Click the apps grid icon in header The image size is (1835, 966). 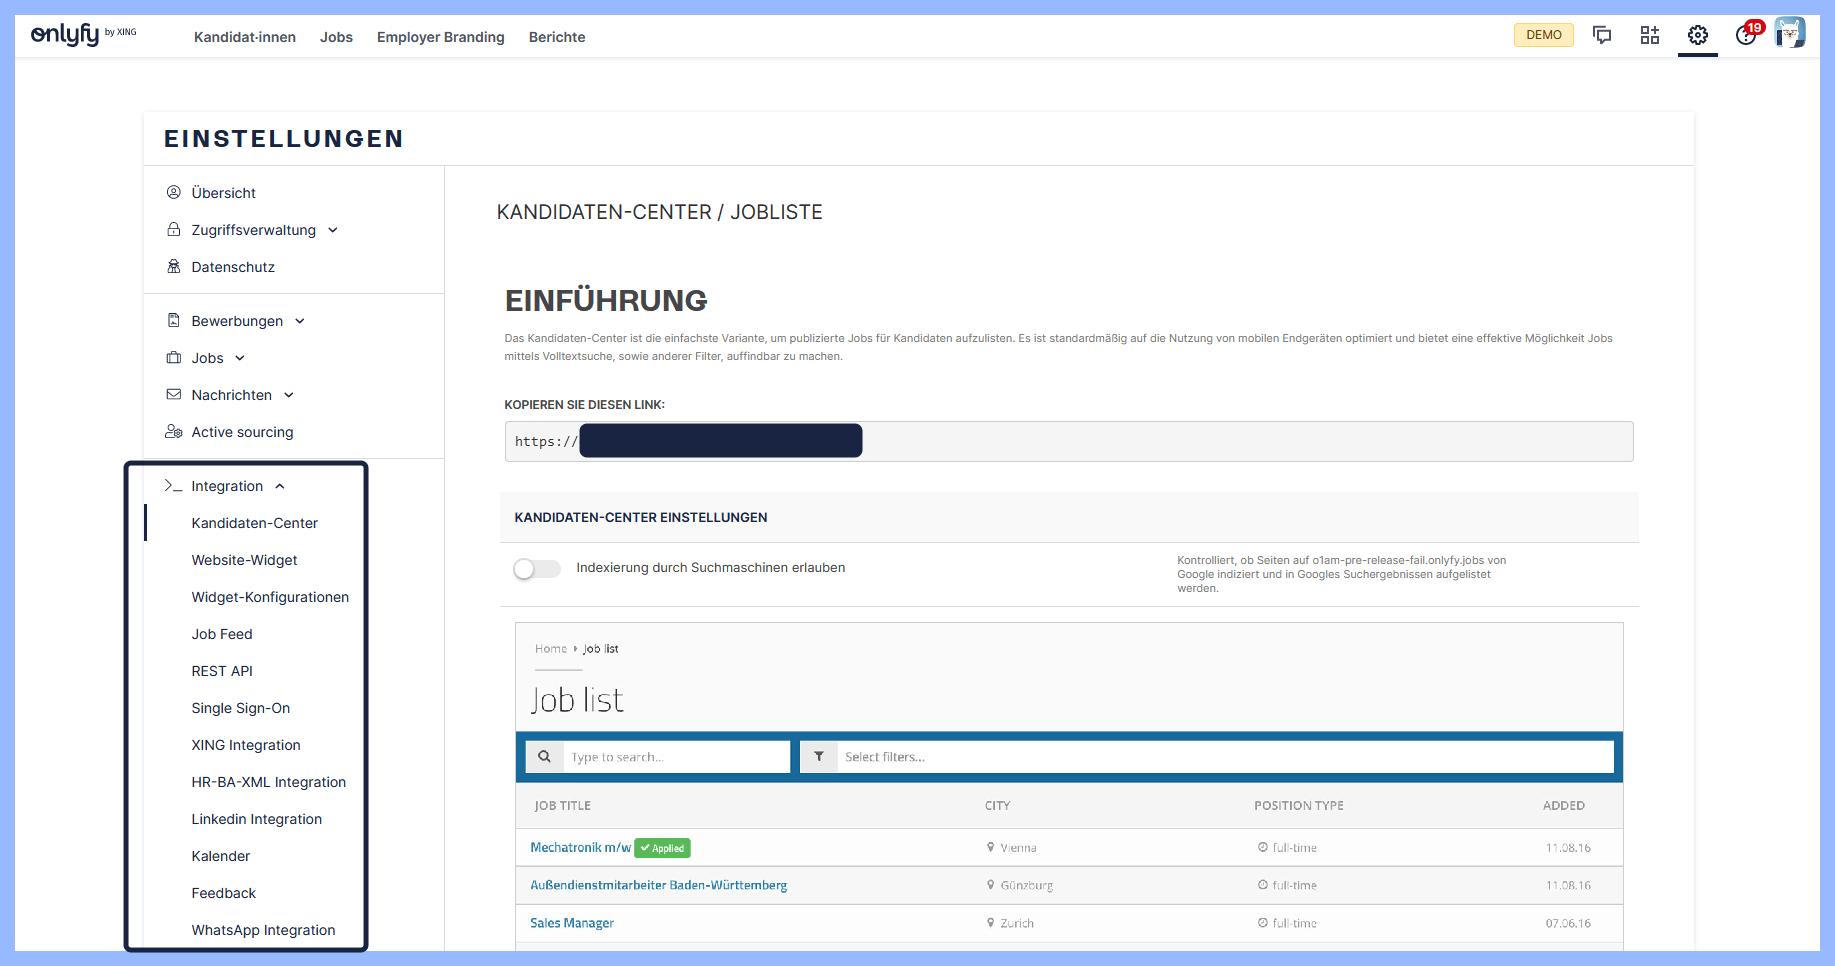pos(1650,35)
